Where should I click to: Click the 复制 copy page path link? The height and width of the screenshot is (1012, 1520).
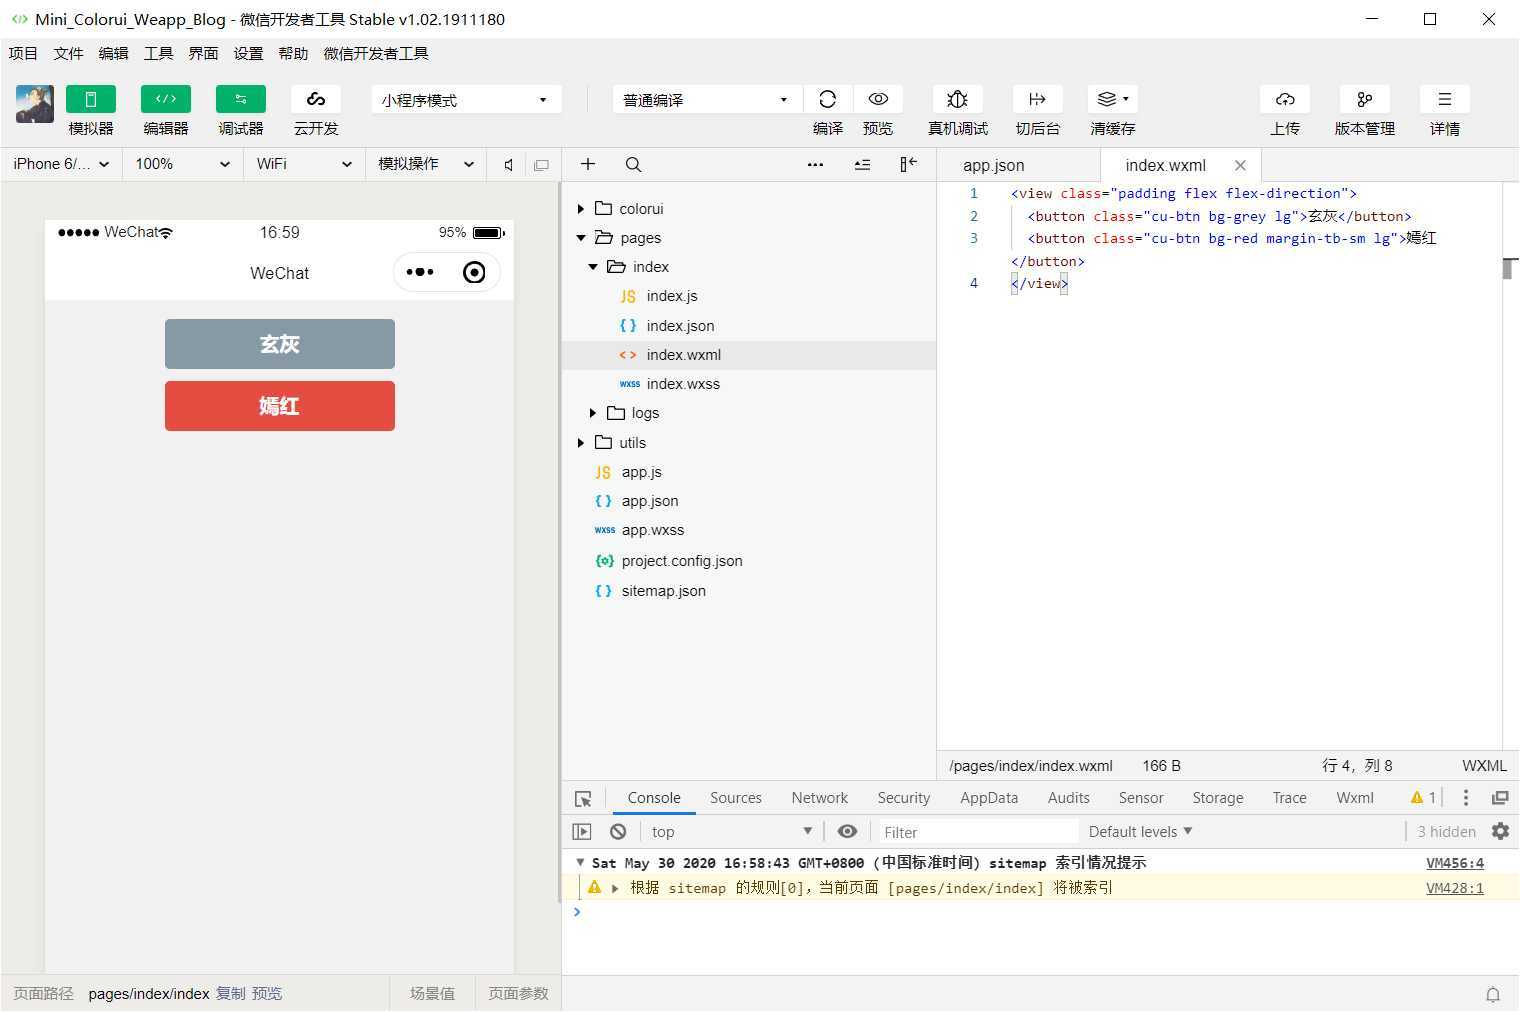click(230, 994)
